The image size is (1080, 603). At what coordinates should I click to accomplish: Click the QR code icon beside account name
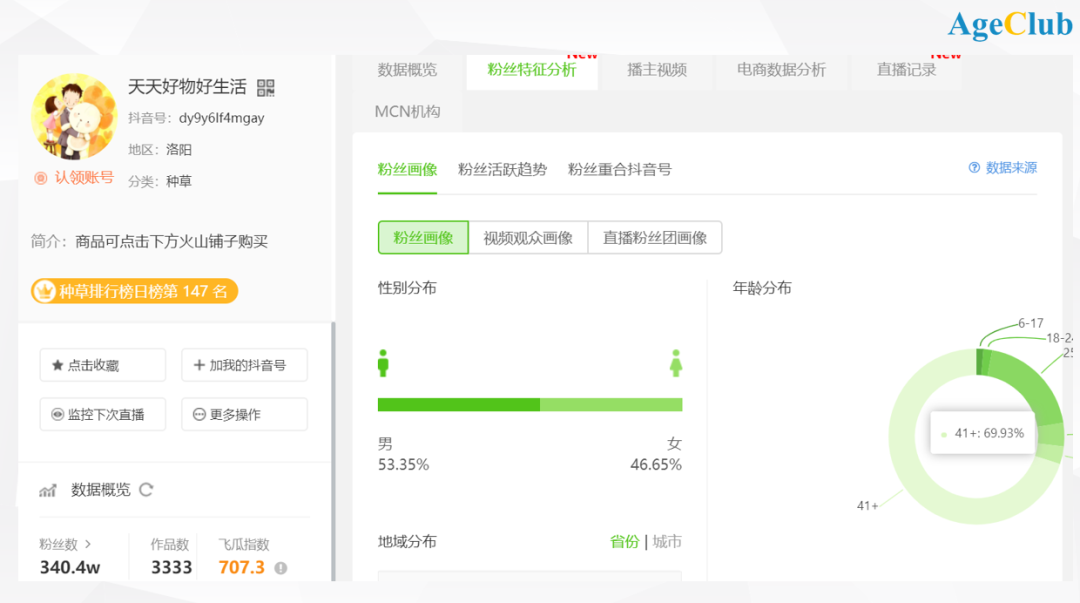pos(265,88)
